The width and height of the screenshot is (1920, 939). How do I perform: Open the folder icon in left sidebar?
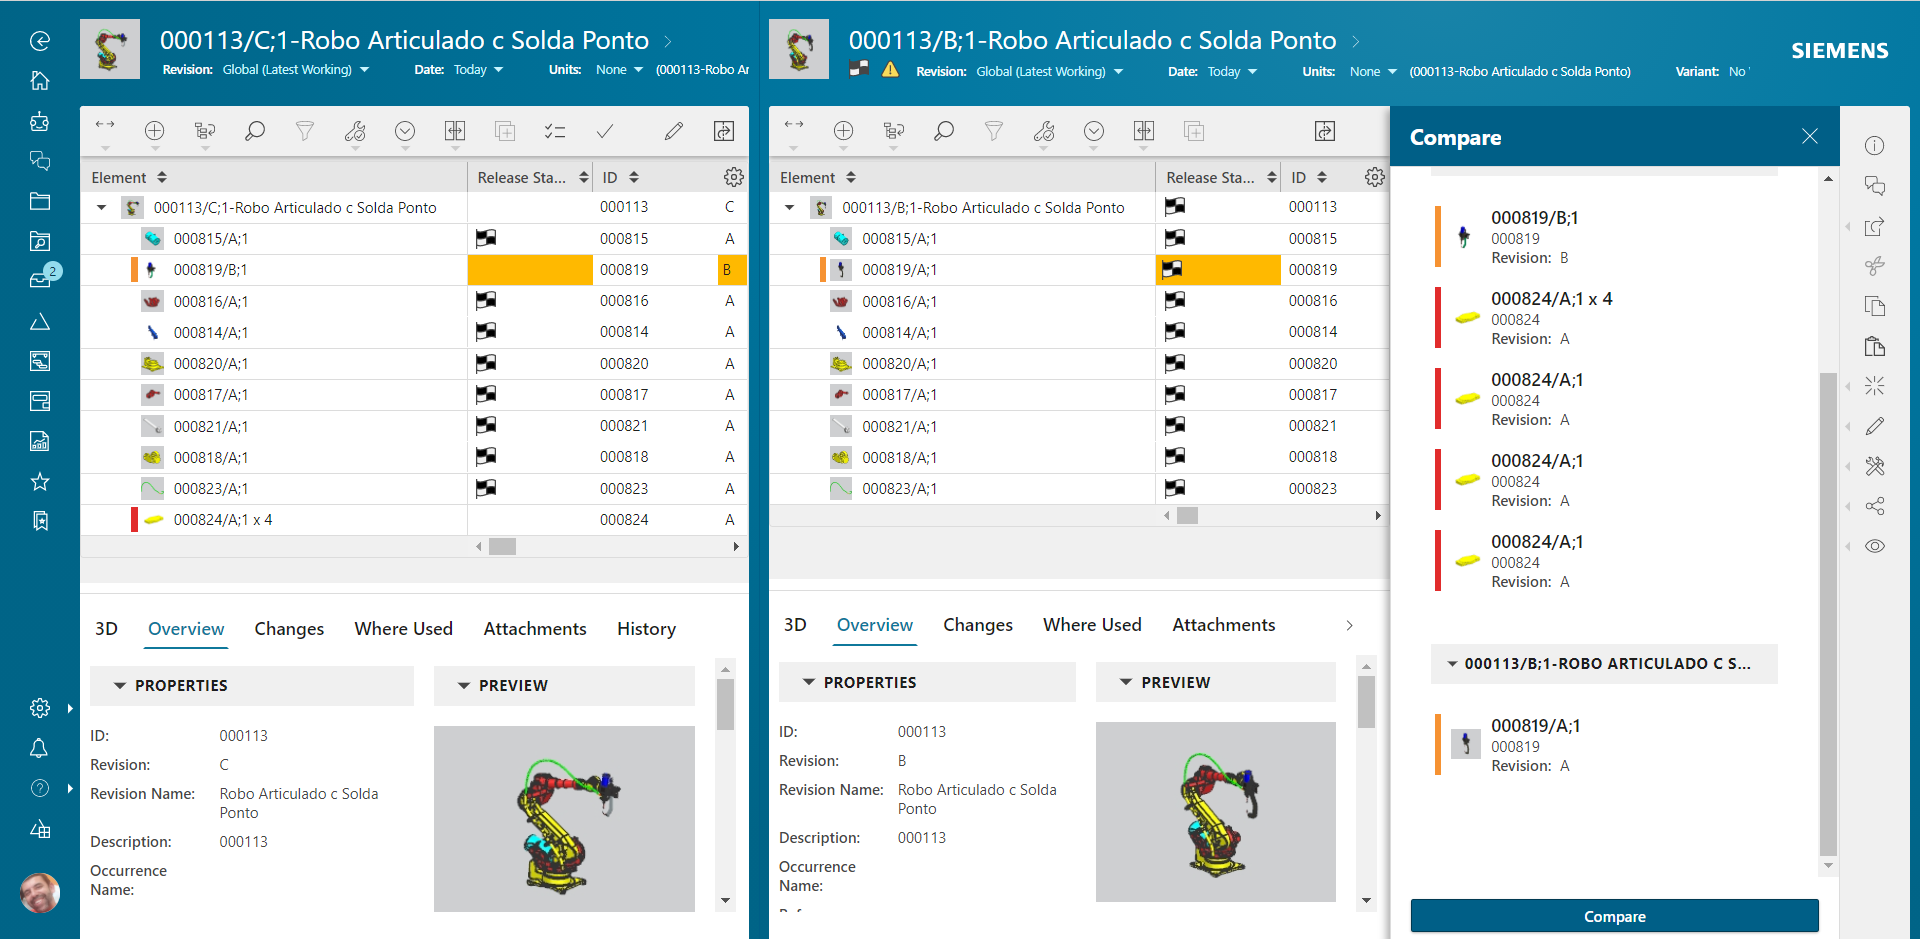tap(40, 201)
